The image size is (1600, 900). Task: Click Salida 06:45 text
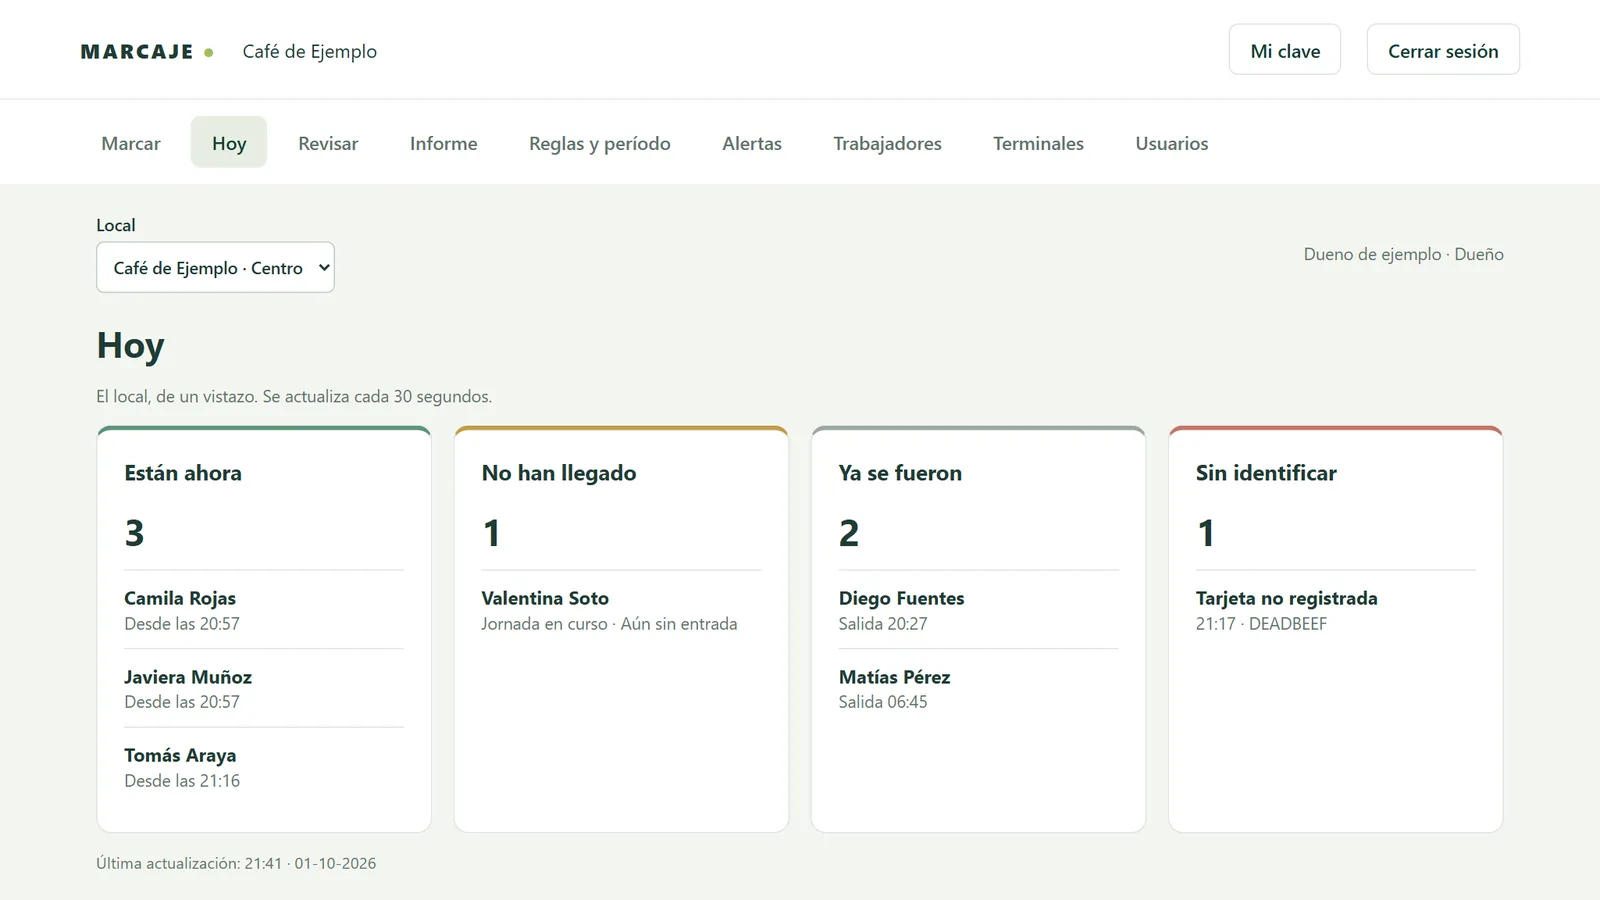click(x=883, y=702)
